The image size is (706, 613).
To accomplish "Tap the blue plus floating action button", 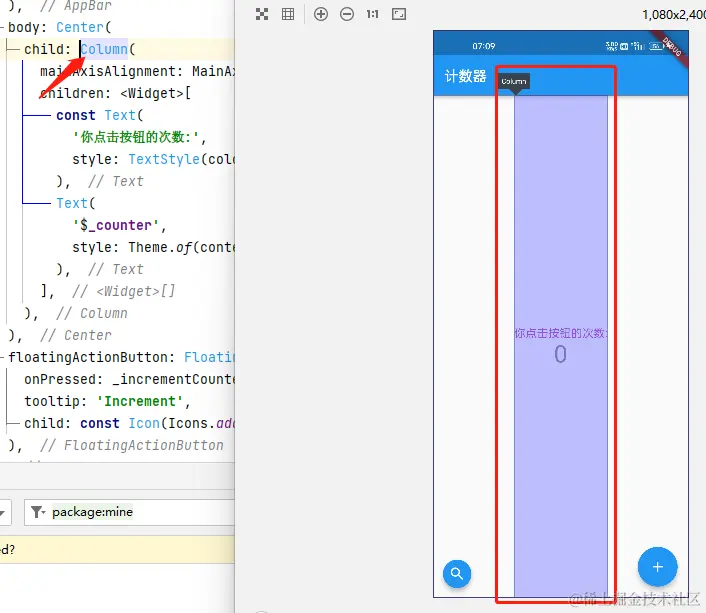I will click(657, 567).
